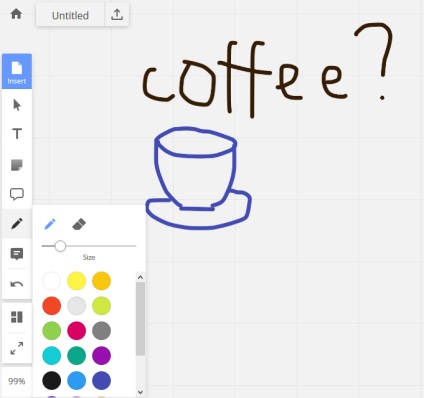Pick the purple color swatch
The width and height of the screenshot is (424, 398).
click(x=101, y=355)
